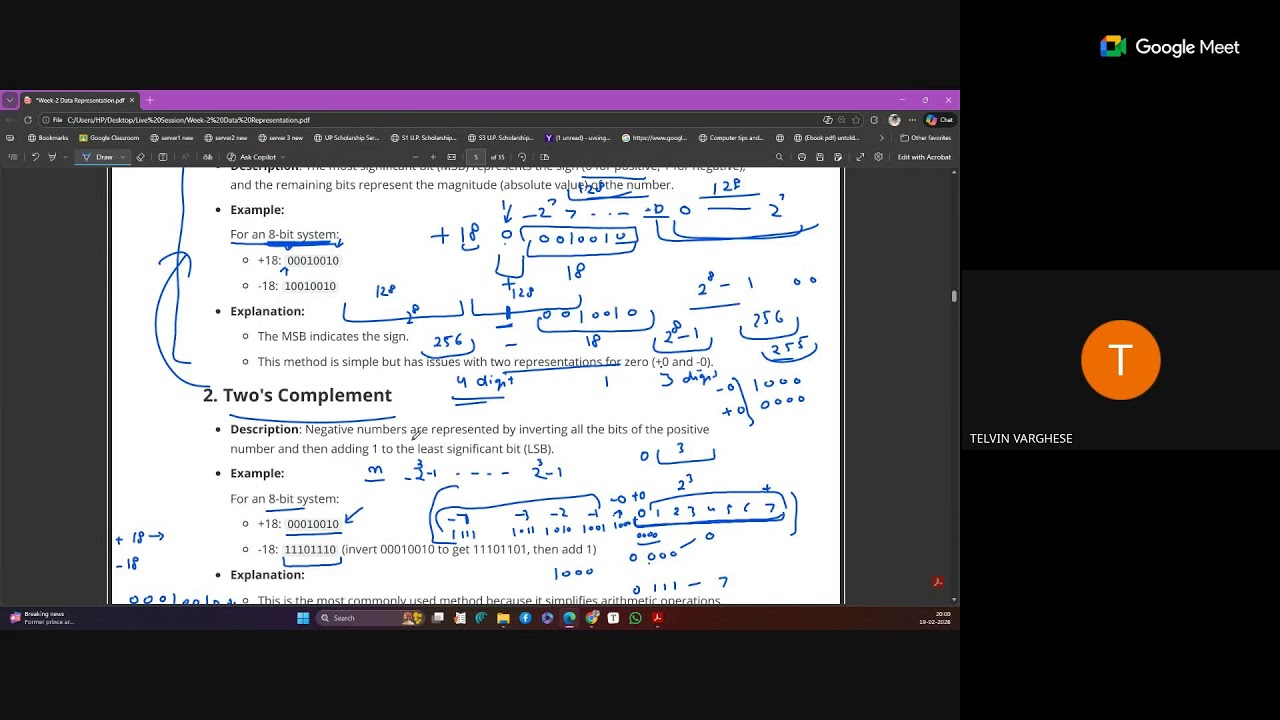
Task: Open the Week-2 Data Representation.pdf tab
Action: [x=79, y=100]
